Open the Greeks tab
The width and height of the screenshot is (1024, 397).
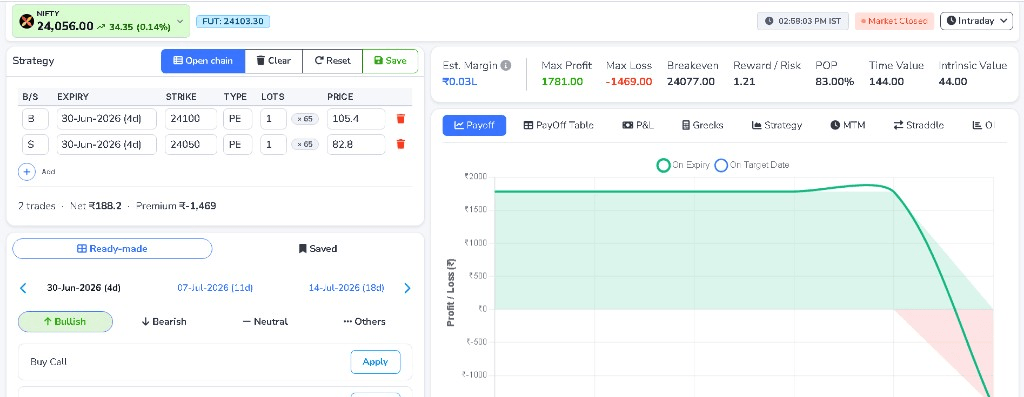[x=703, y=125]
